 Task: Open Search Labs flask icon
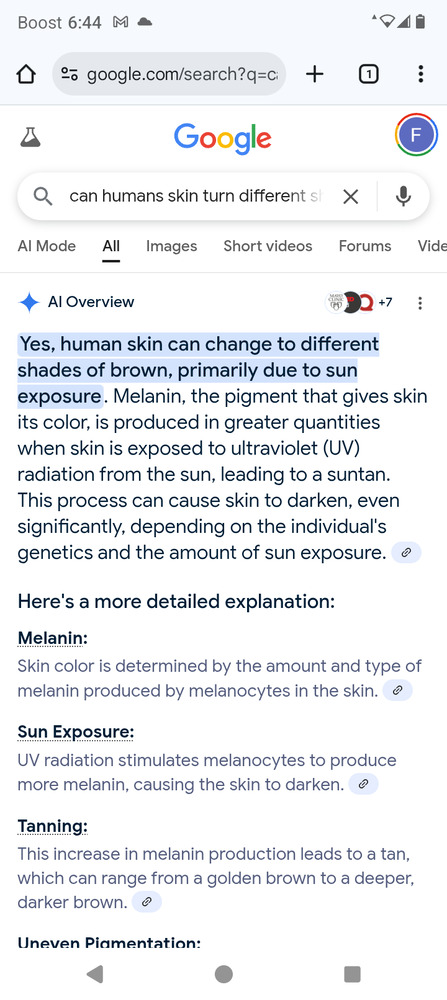(30, 136)
